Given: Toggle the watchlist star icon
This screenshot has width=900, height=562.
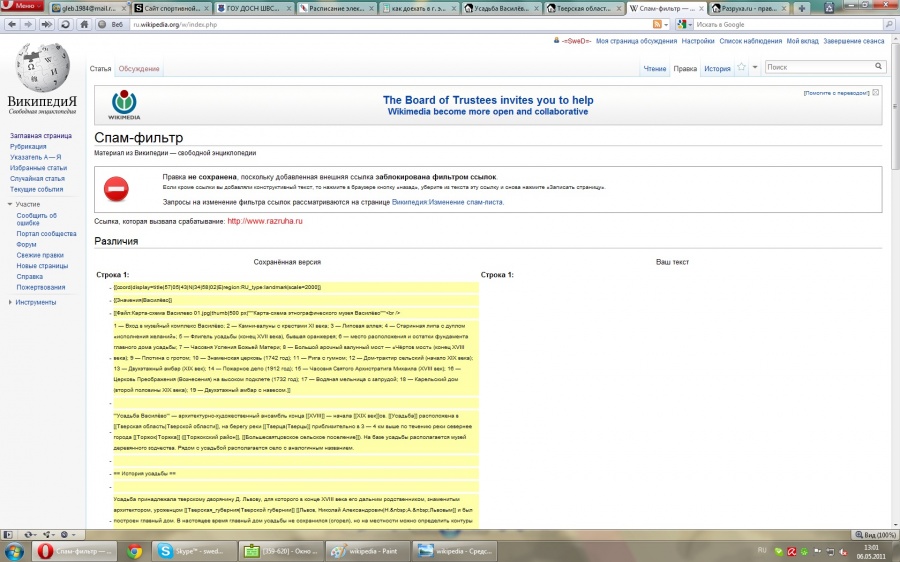Looking at the screenshot, I should [x=742, y=67].
